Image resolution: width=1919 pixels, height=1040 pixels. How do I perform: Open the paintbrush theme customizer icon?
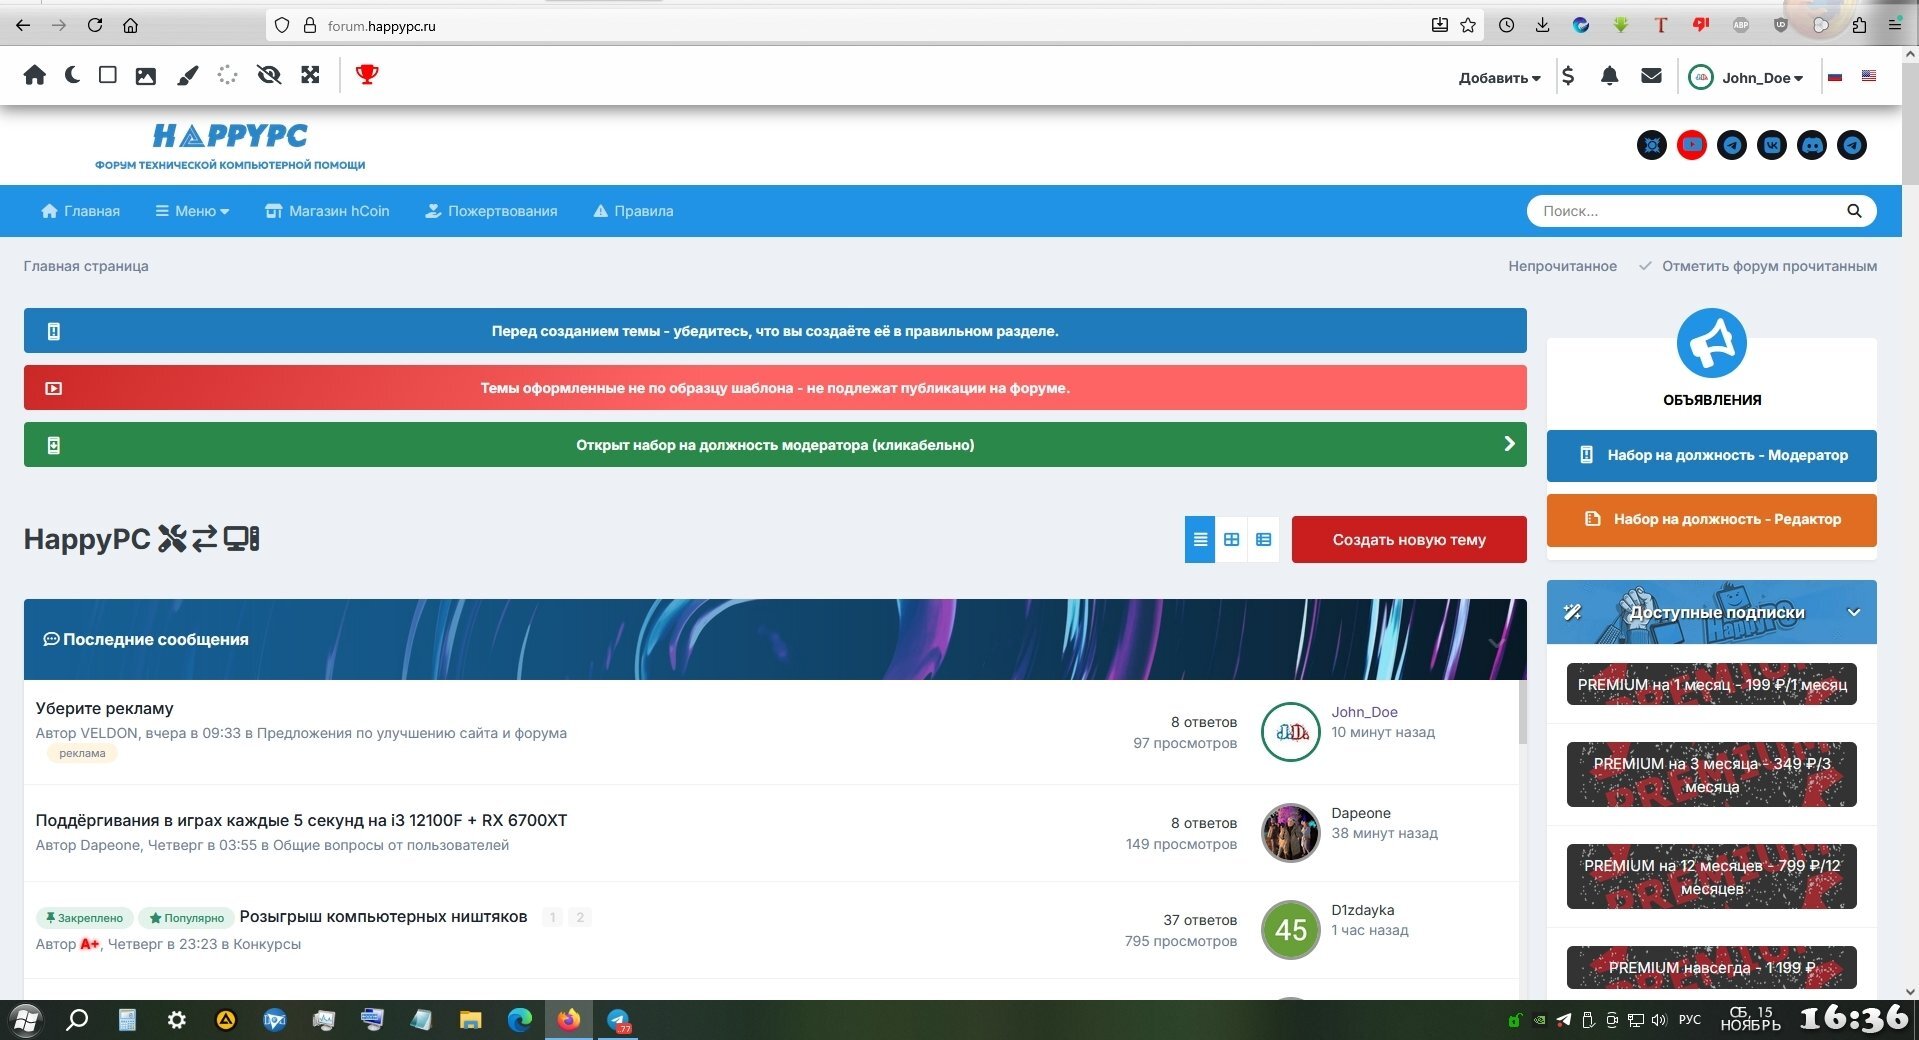click(x=187, y=75)
